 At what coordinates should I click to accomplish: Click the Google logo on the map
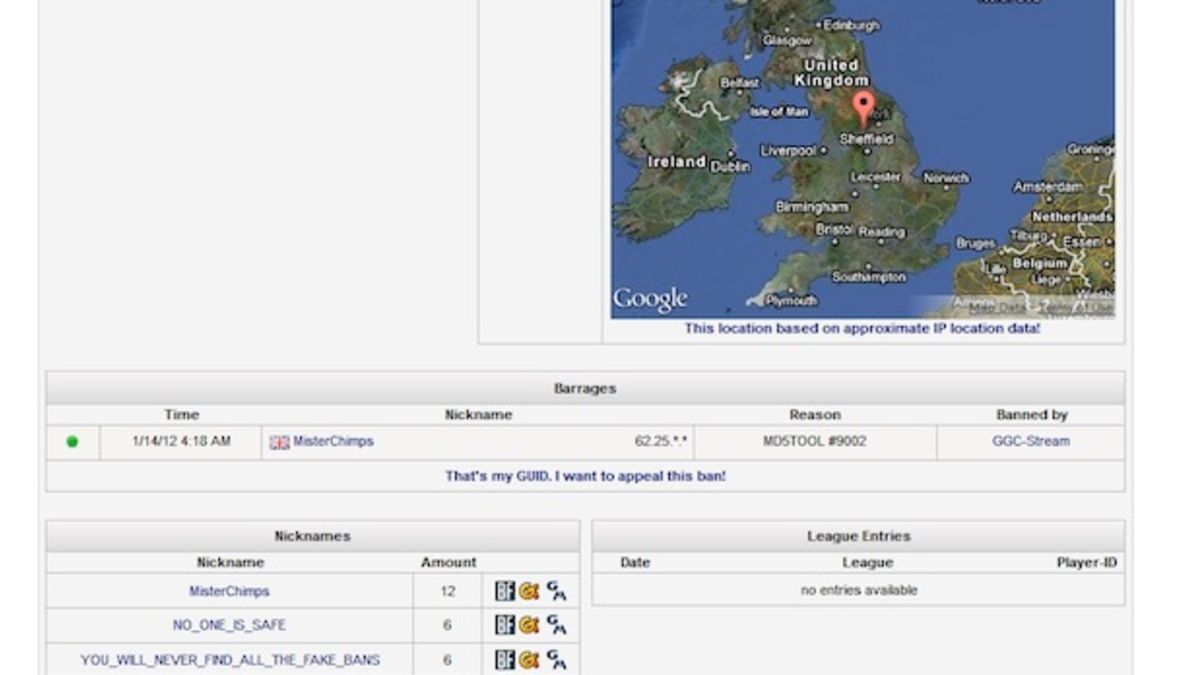[x=650, y=298]
